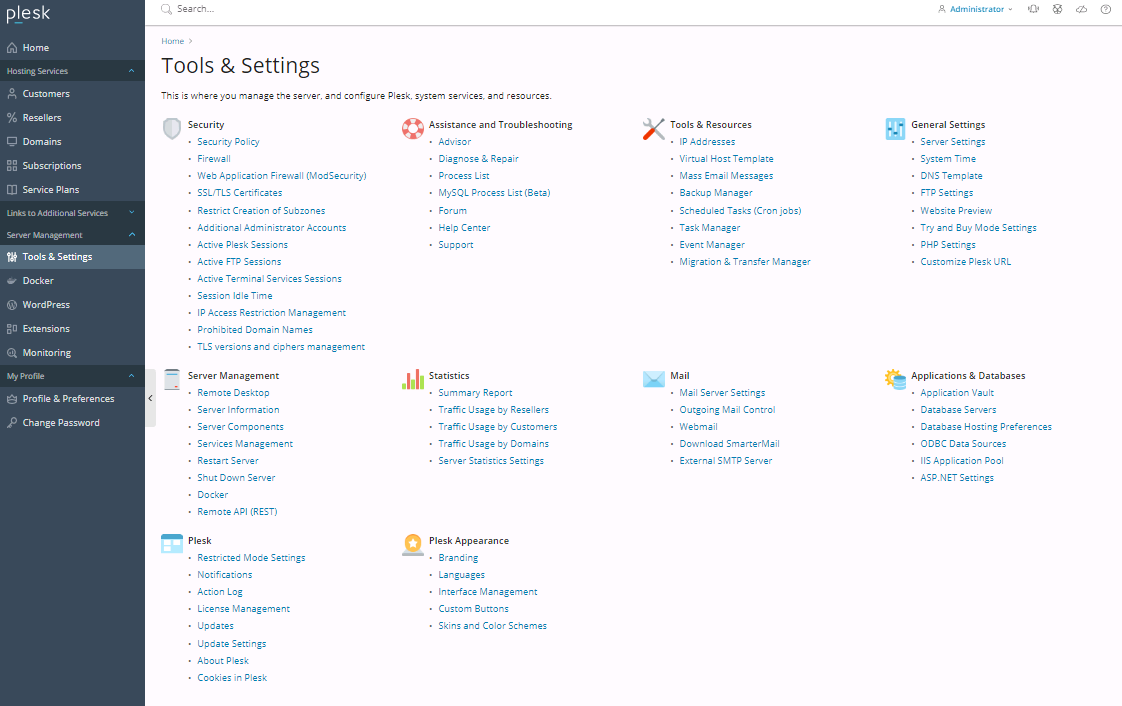This screenshot has height=706, width=1122.
Task: Click the Plesk section panel icon
Action: tap(172, 544)
